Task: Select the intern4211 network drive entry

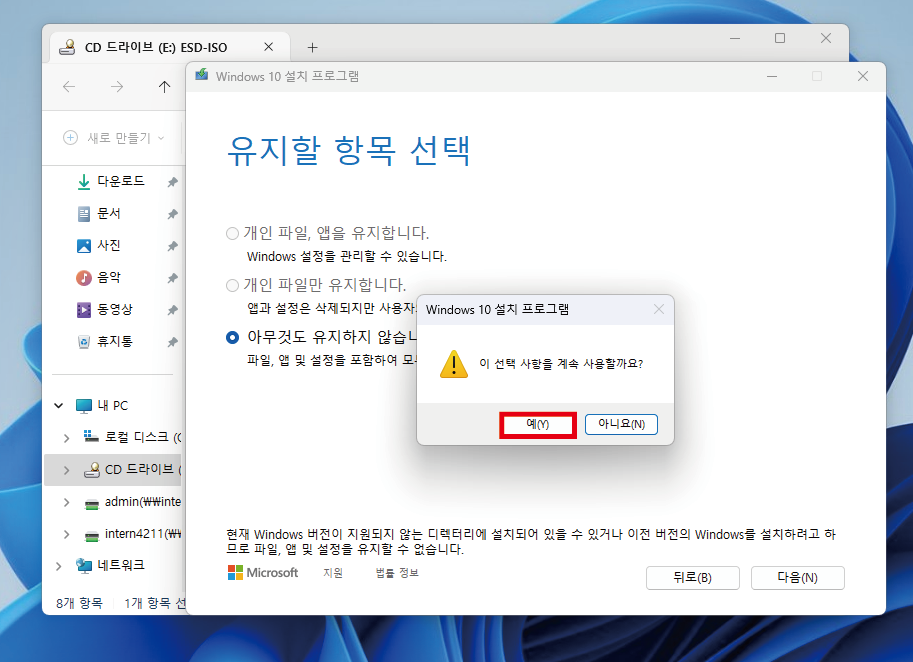Action: point(132,534)
